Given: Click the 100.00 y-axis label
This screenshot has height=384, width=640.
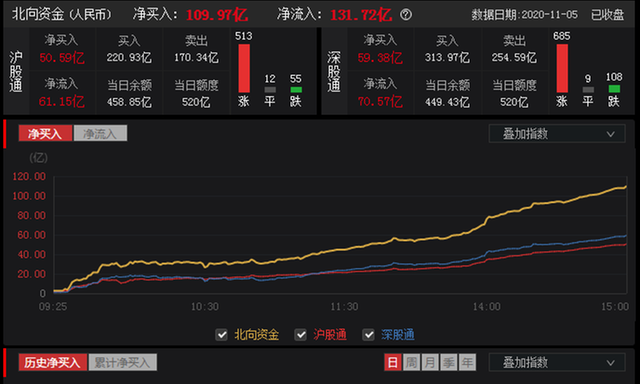Looking at the screenshot, I should tap(29, 196).
